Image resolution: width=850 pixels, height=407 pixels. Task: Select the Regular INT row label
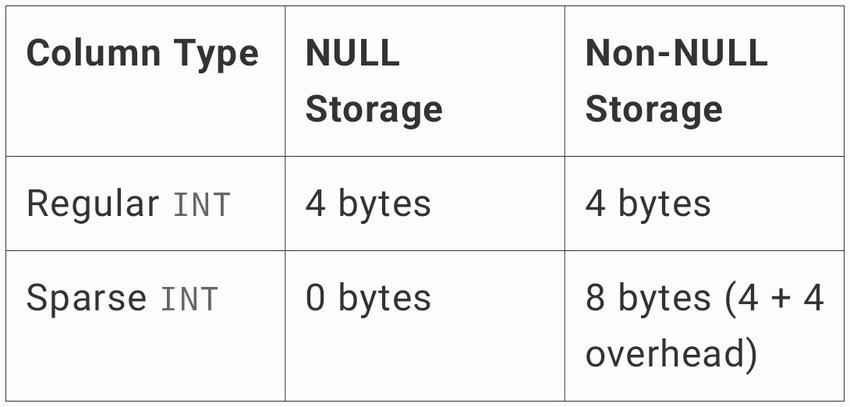click(128, 204)
